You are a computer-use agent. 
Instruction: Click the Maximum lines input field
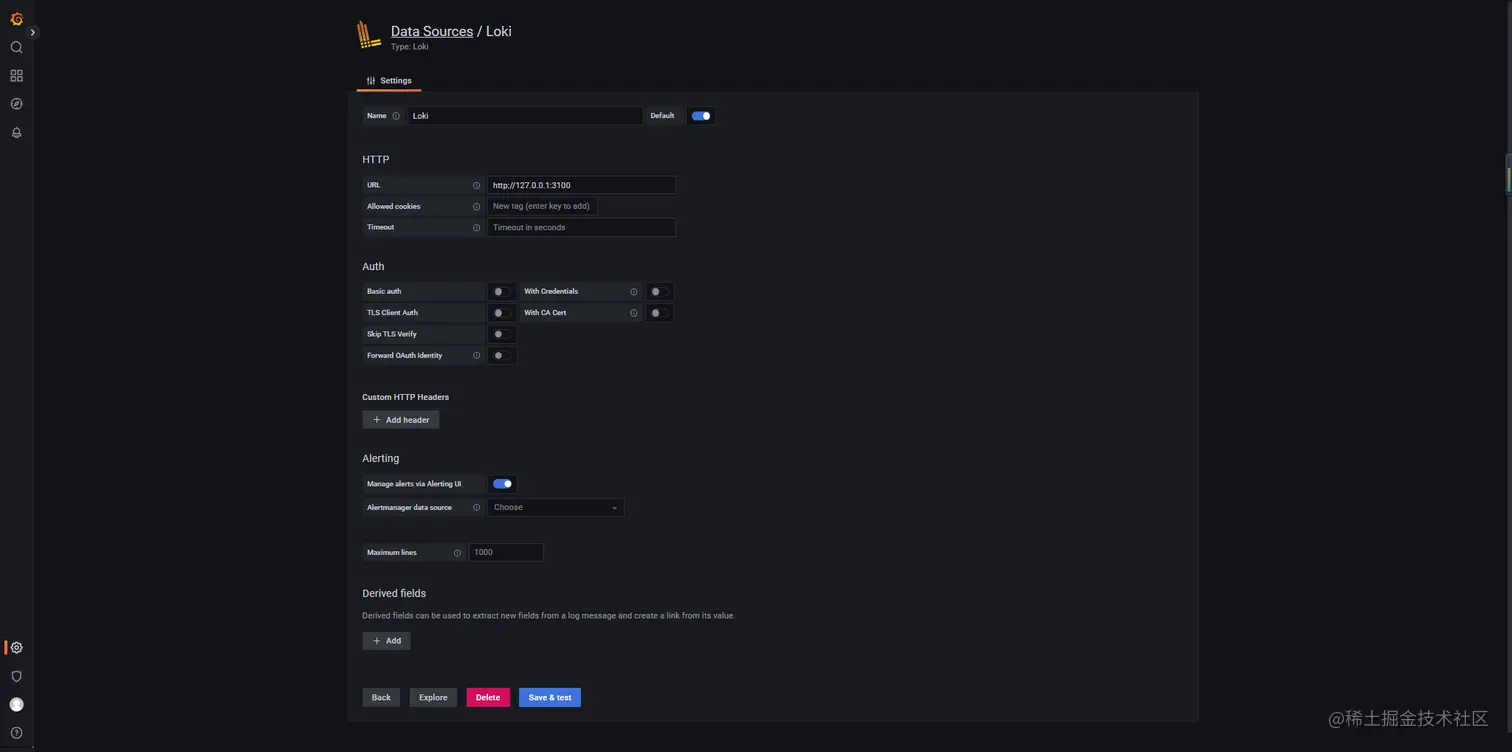[506, 553]
